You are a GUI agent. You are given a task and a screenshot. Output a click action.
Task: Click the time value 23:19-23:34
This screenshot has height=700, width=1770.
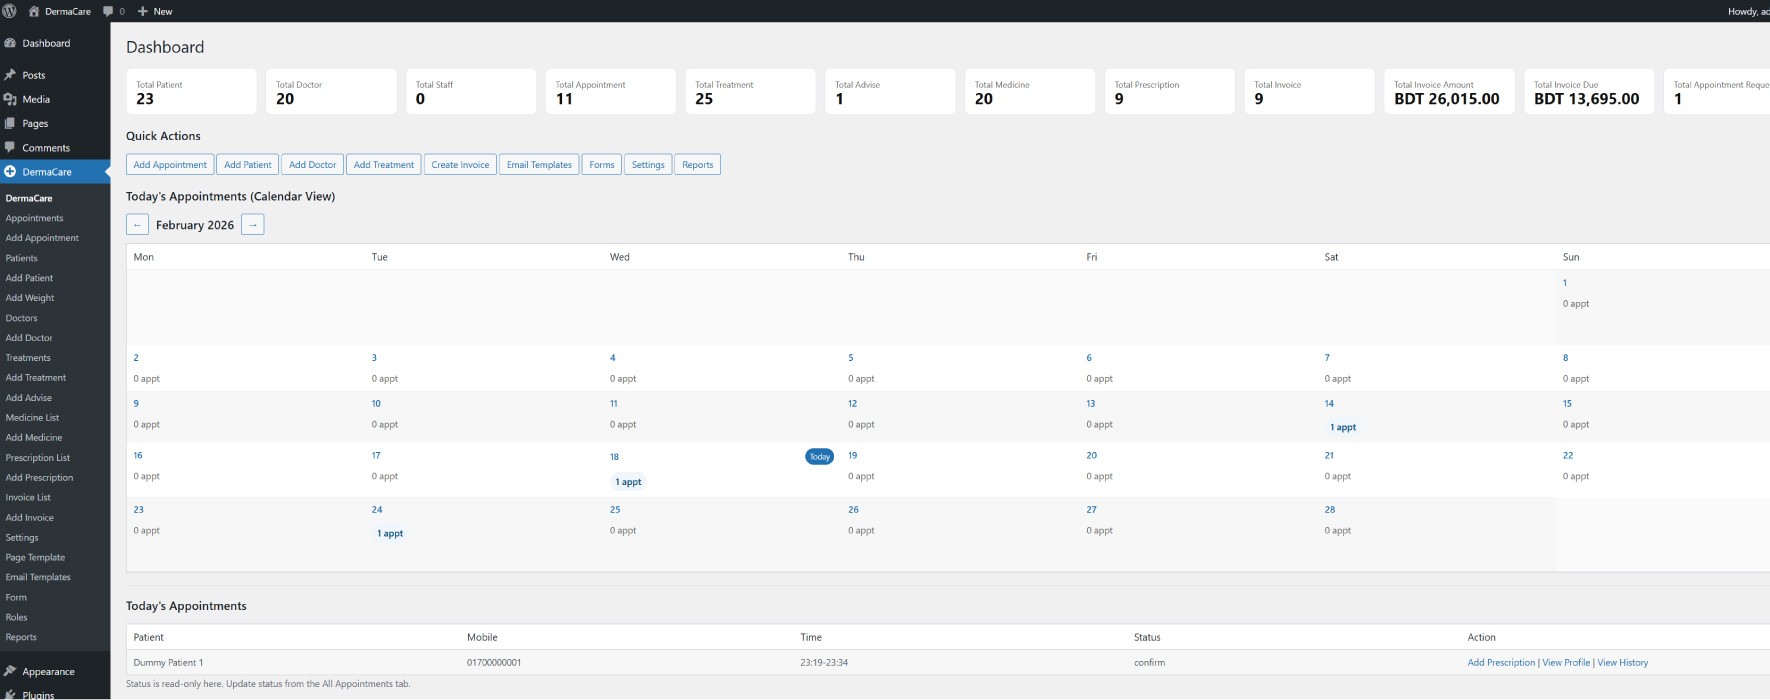(824, 663)
